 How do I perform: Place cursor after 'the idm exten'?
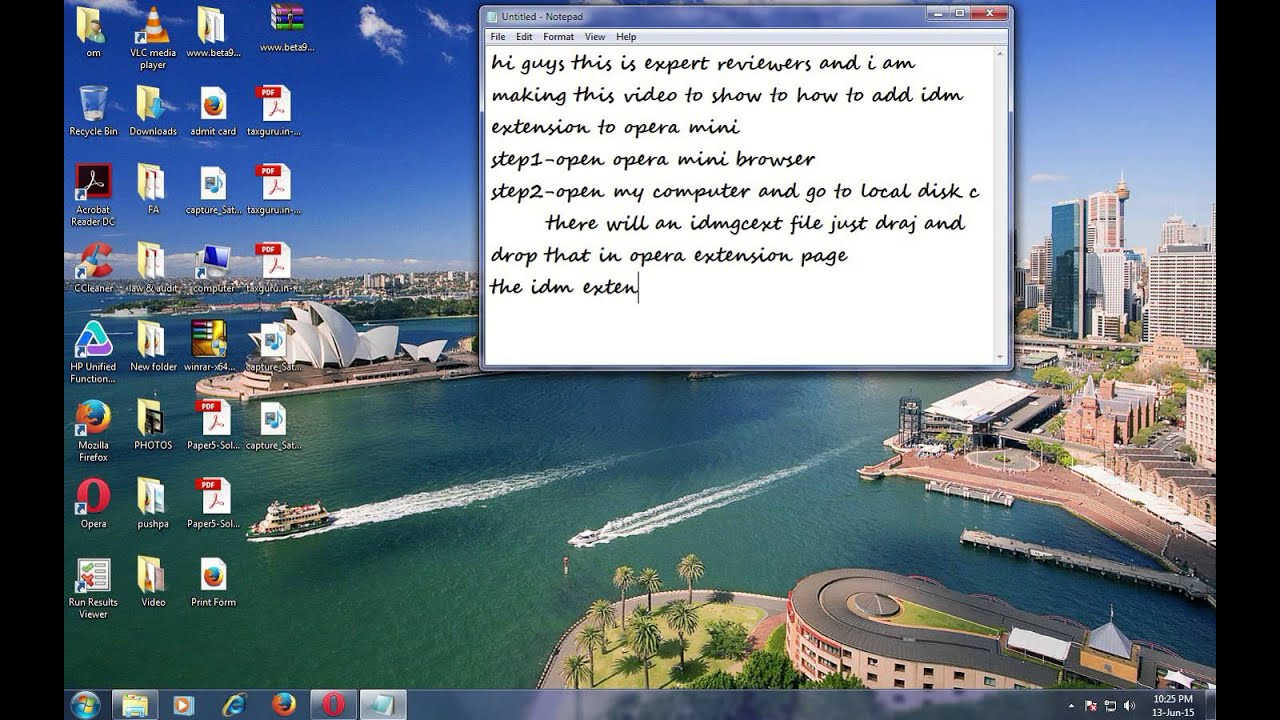coord(640,288)
